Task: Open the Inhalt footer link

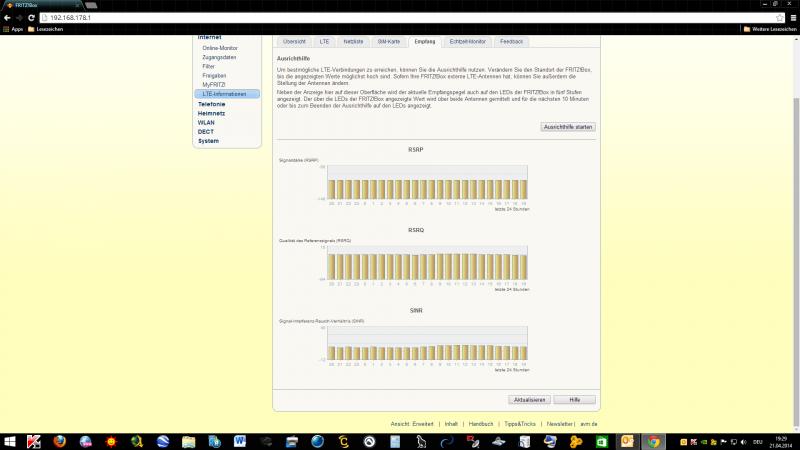Action: (451, 424)
